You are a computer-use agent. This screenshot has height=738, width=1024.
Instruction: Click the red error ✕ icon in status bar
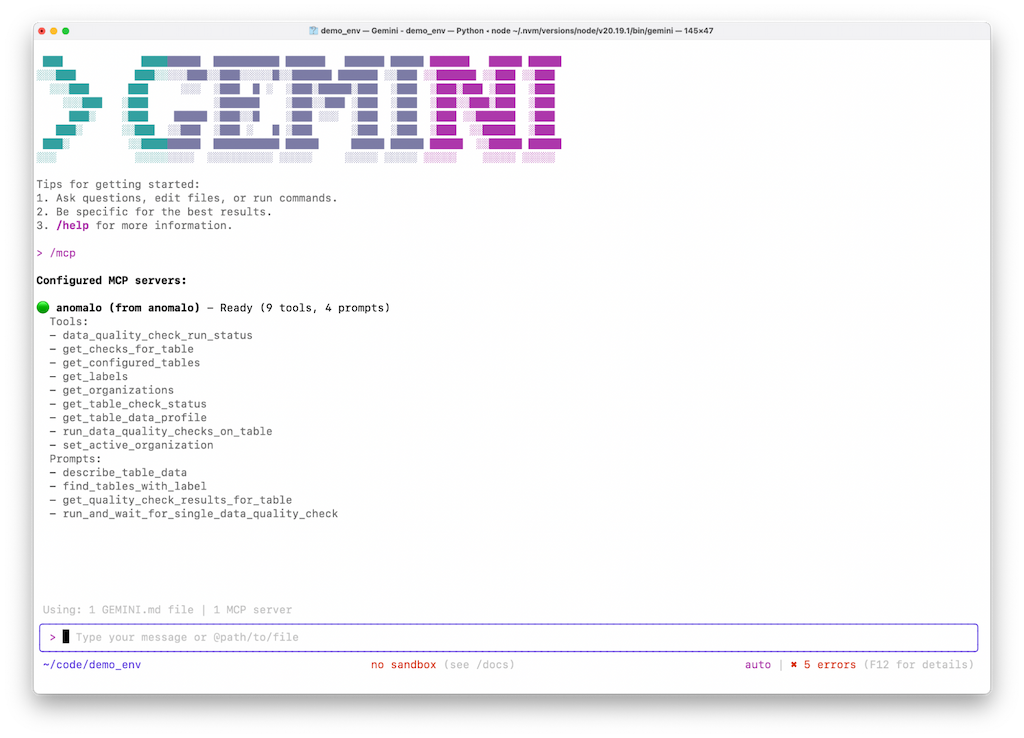[x=796, y=664]
